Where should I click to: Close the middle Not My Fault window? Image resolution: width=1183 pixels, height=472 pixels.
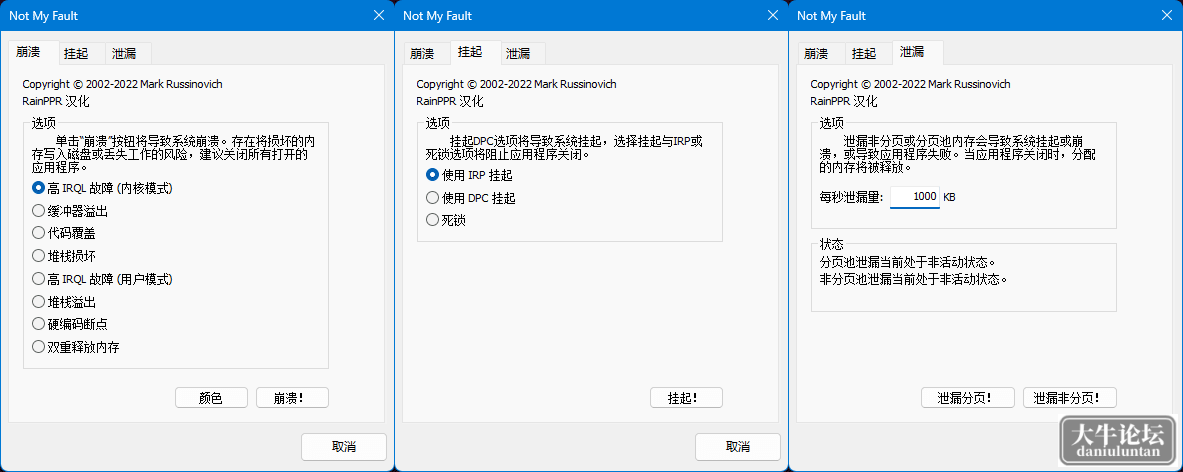point(773,15)
